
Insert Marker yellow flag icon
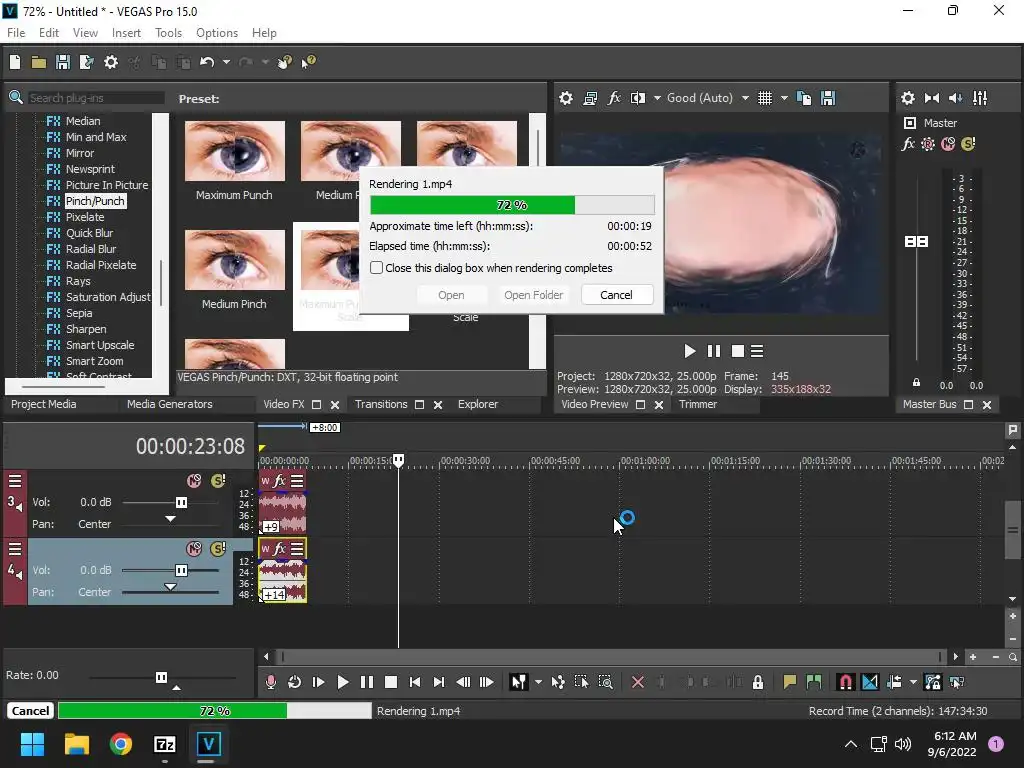[x=790, y=682]
